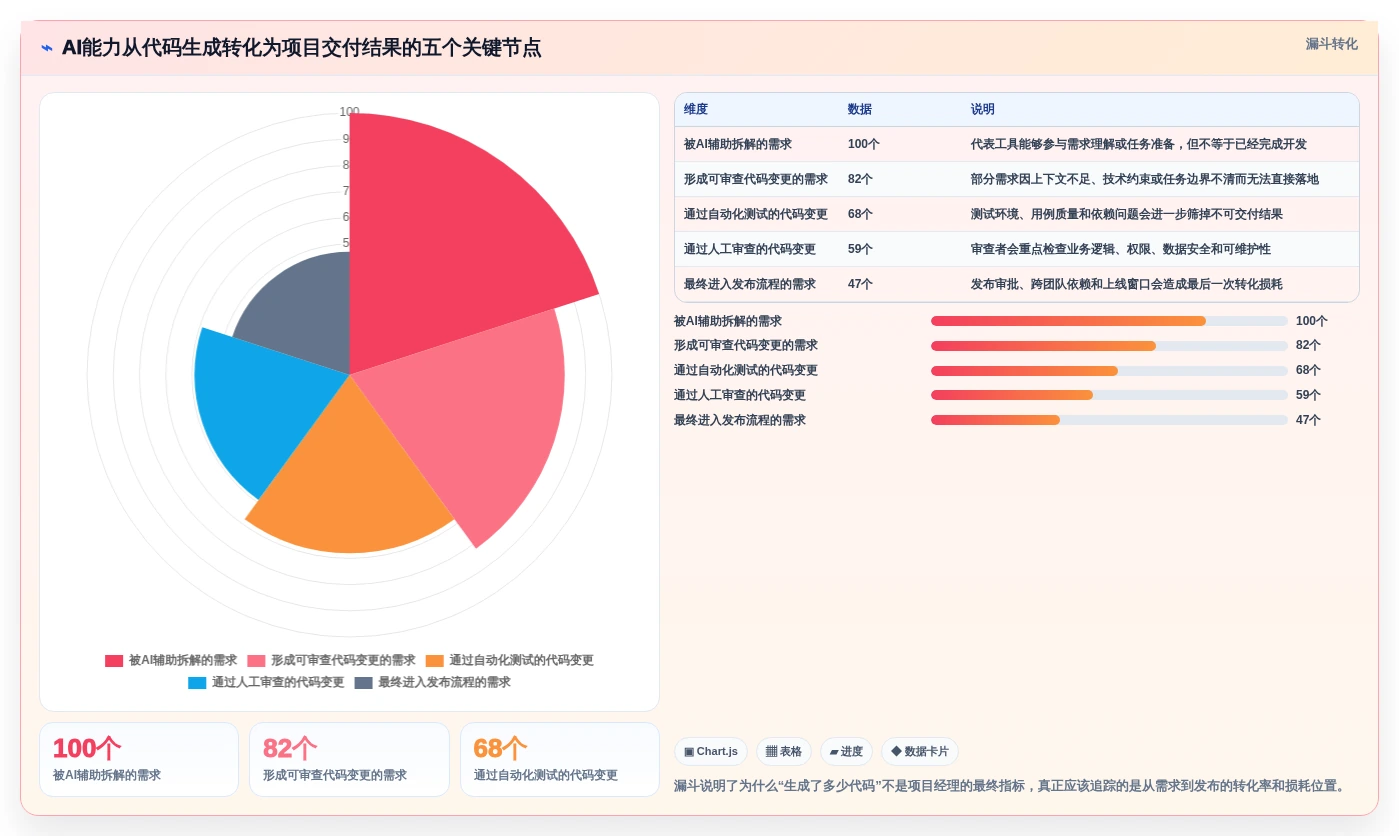Click the 维度 column header
This screenshot has width=1399, height=836.
point(696,110)
